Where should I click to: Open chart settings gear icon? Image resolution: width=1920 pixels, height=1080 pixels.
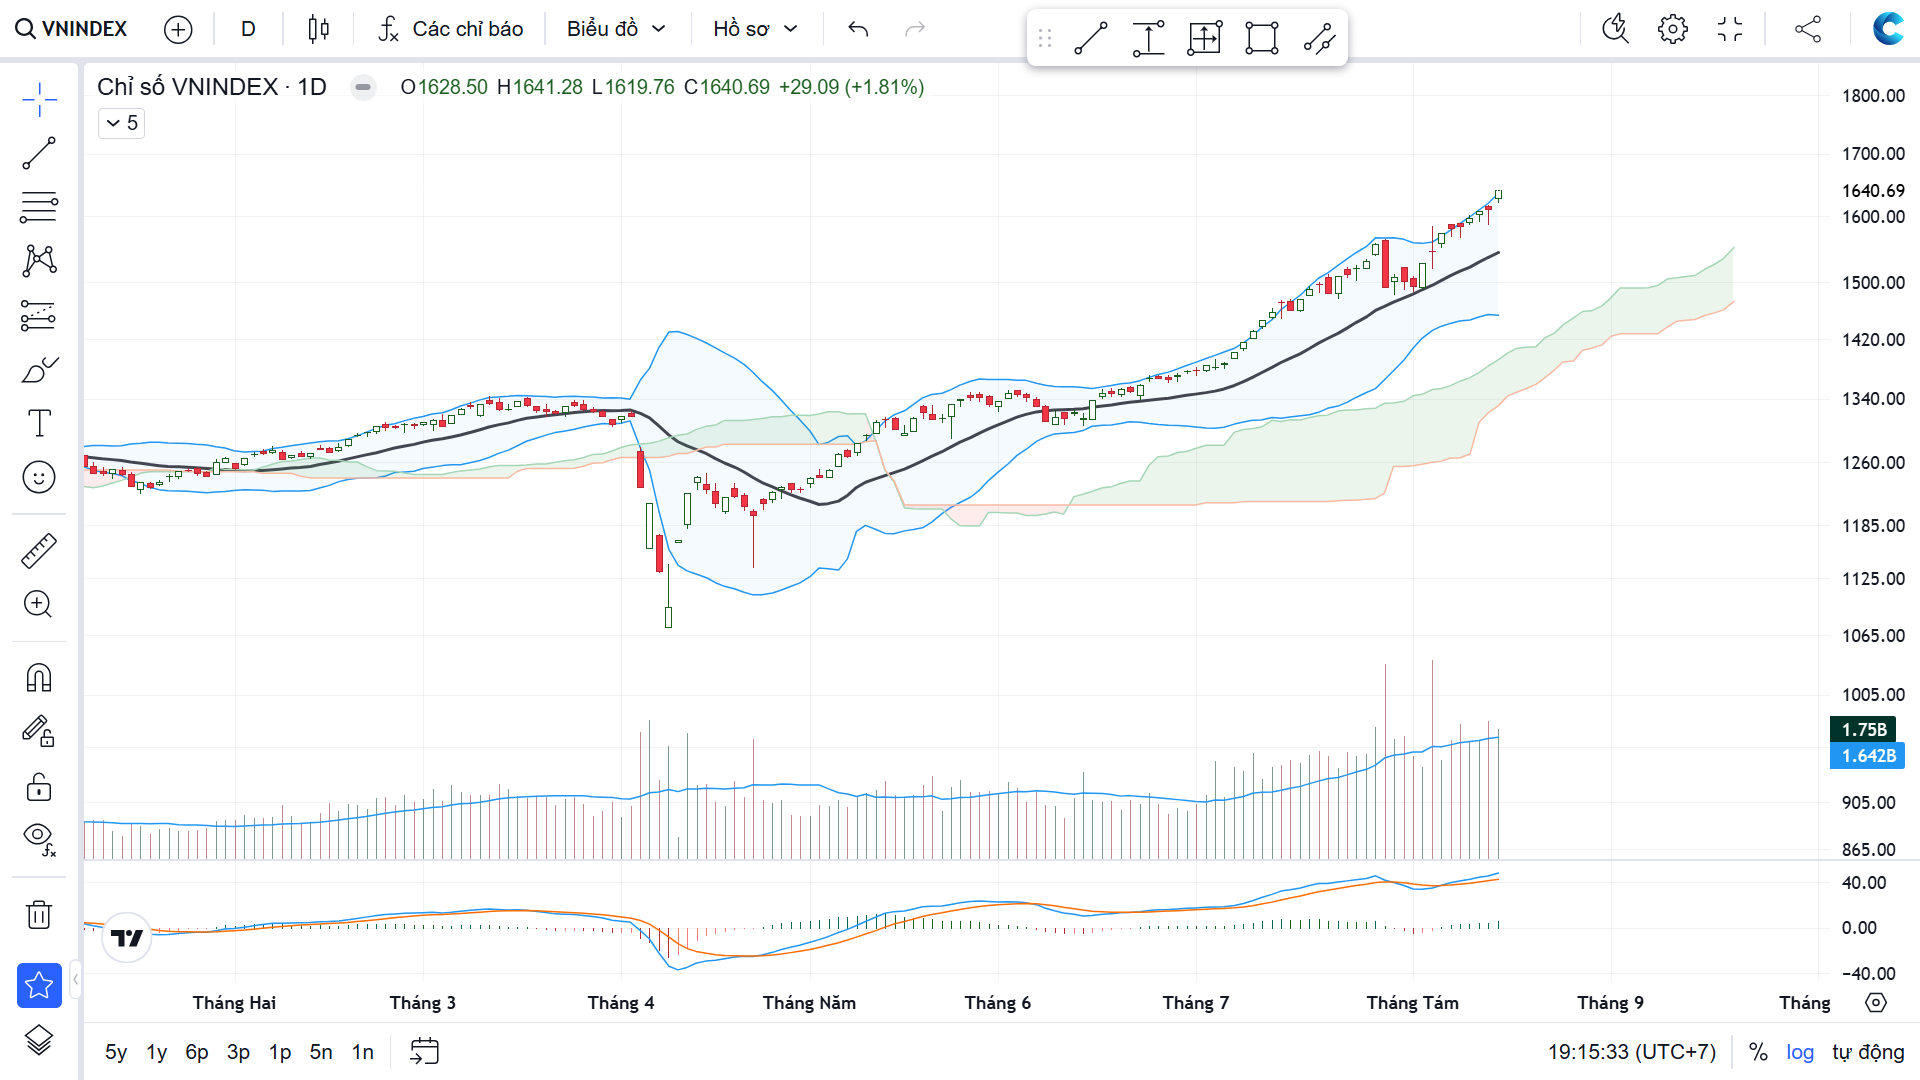point(1672,29)
